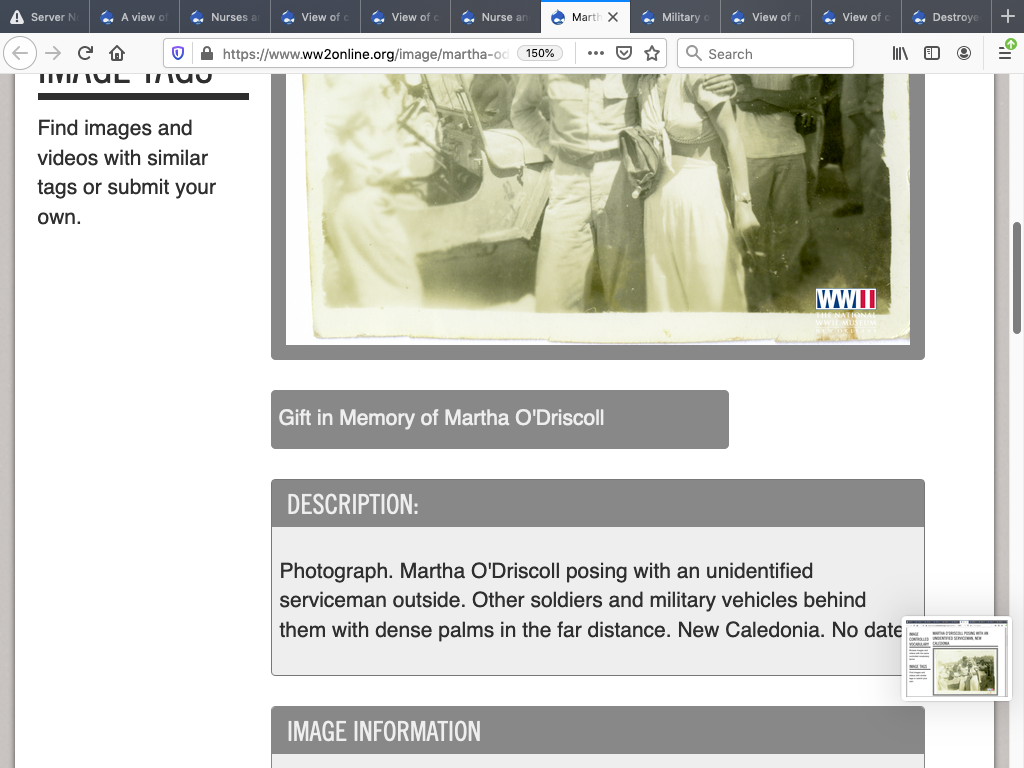Save page to Pocket
Viewport: 1024px width, 768px height.
[624, 53]
